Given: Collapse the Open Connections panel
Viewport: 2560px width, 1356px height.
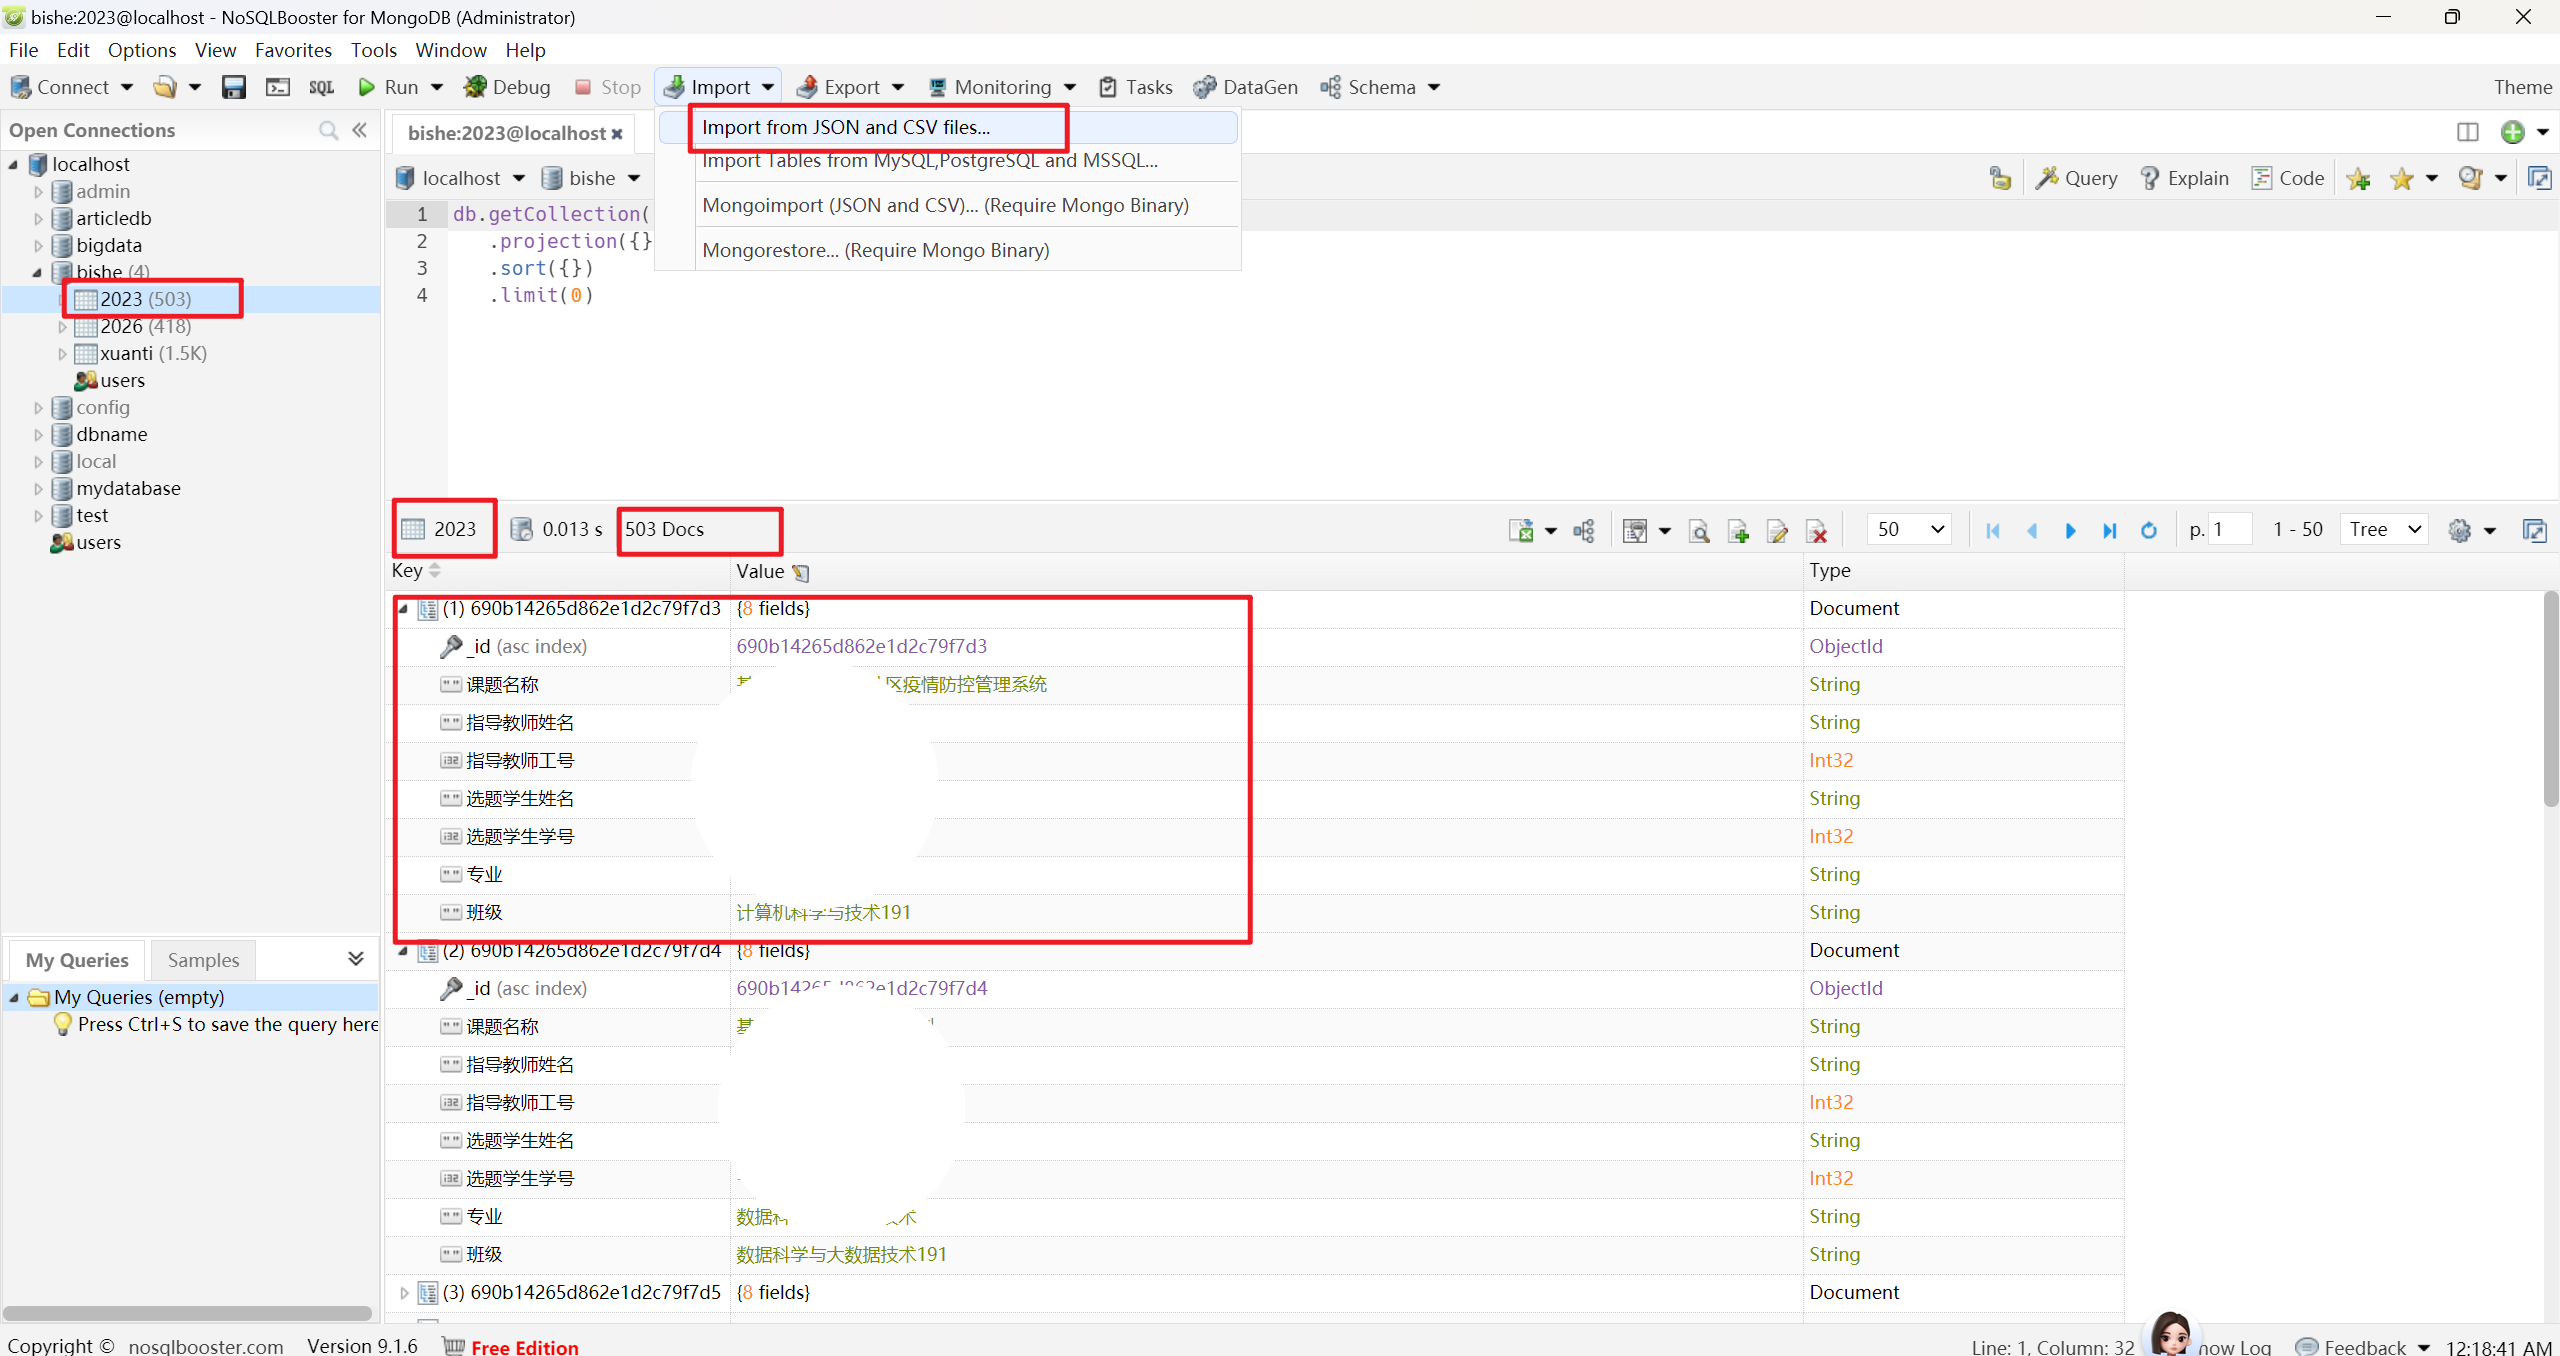Looking at the screenshot, I should [x=360, y=130].
